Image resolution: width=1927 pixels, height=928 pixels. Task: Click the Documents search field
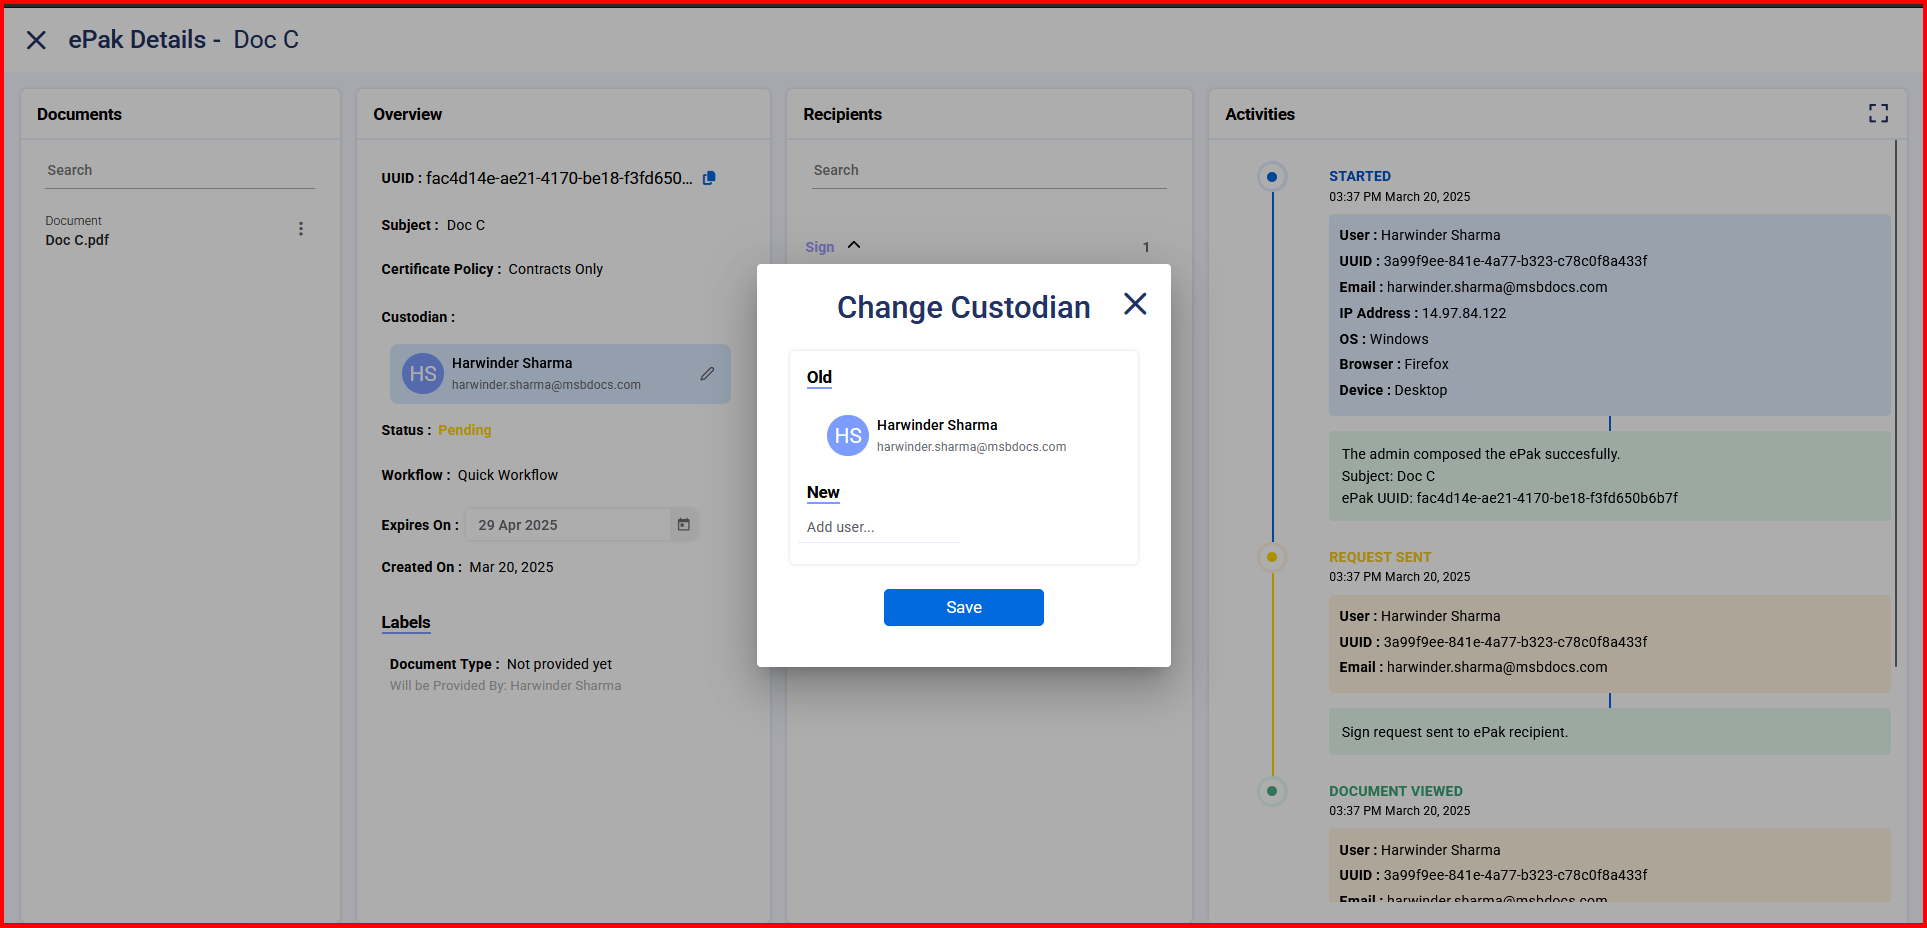pos(180,171)
